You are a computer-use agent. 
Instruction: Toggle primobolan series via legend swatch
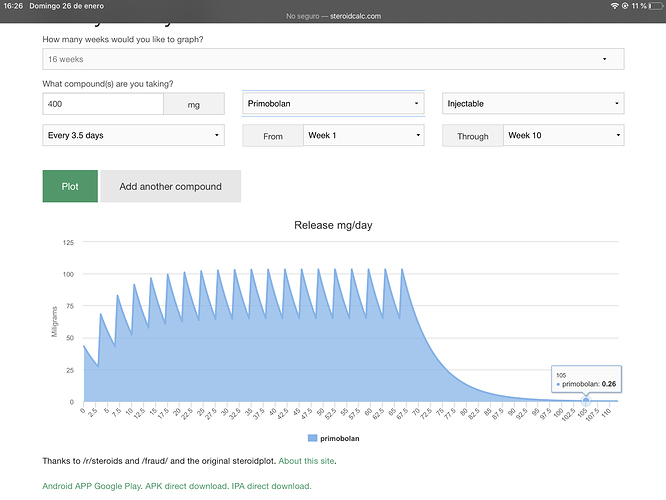[x=312, y=438]
